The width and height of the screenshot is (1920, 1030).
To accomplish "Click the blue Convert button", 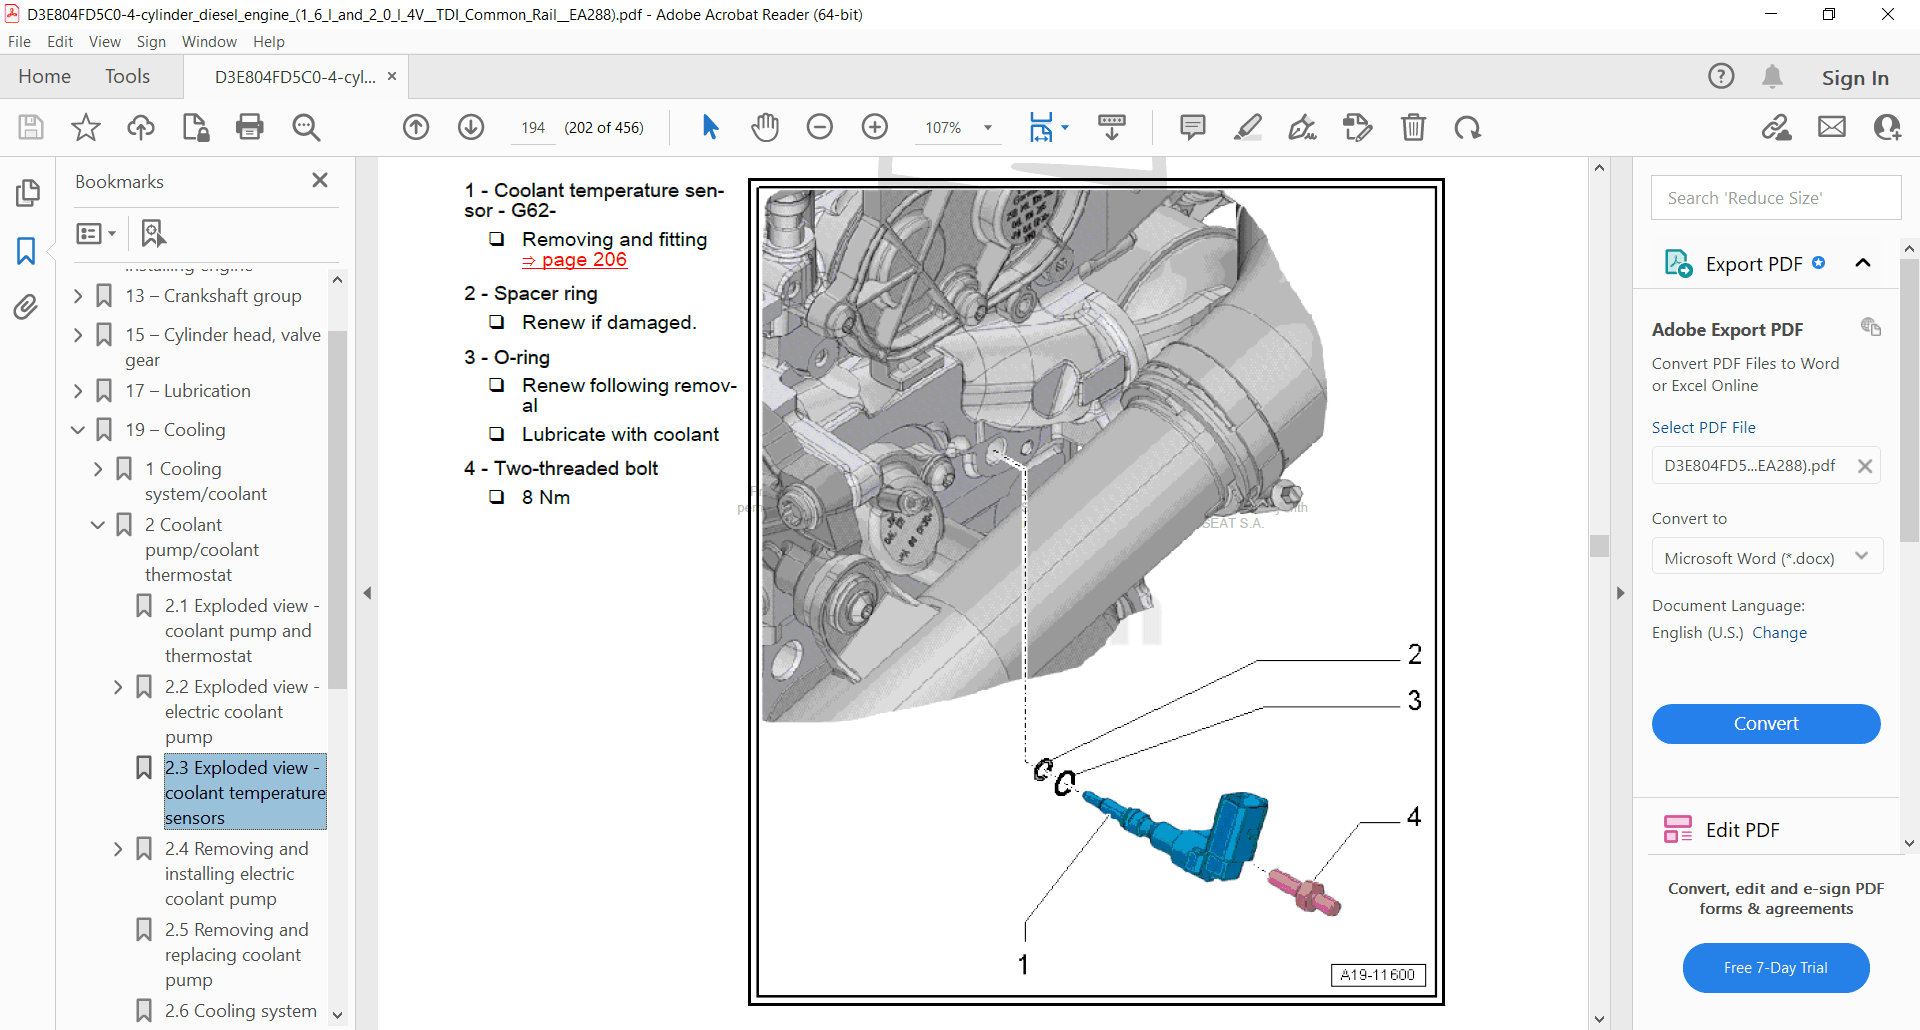I will click(x=1765, y=724).
